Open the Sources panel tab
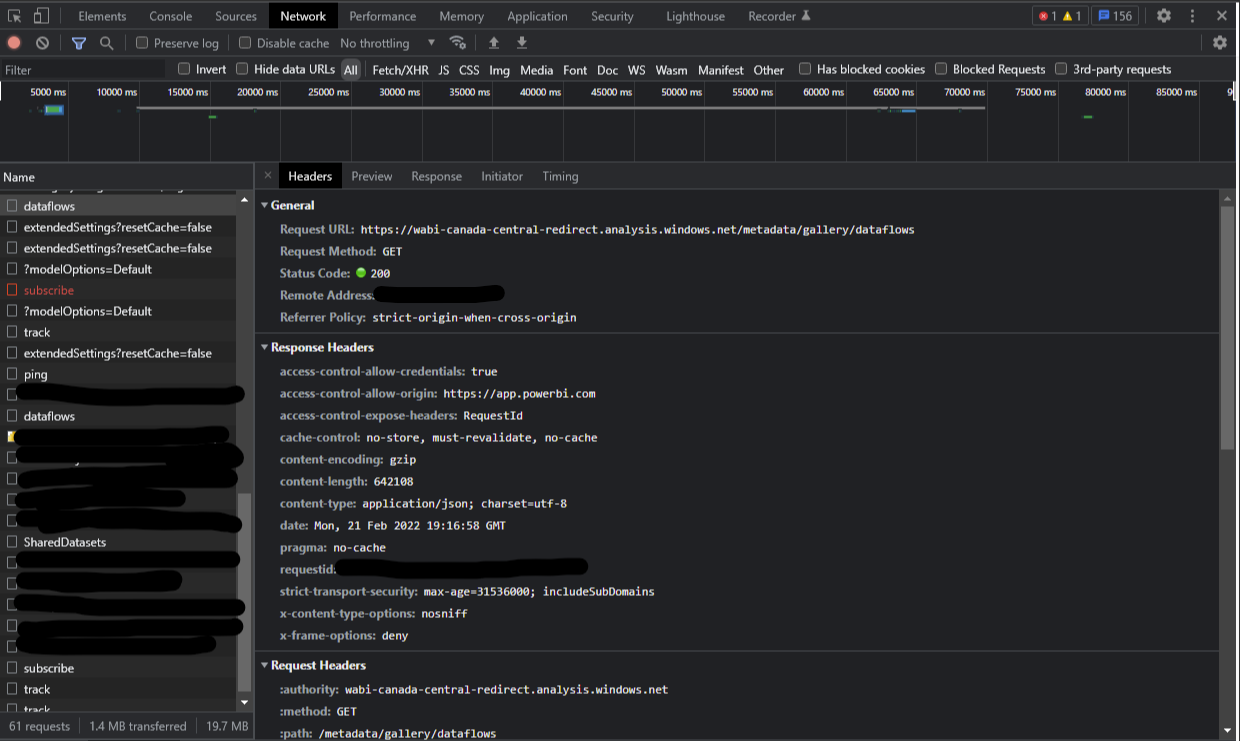 (x=236, y=16)
